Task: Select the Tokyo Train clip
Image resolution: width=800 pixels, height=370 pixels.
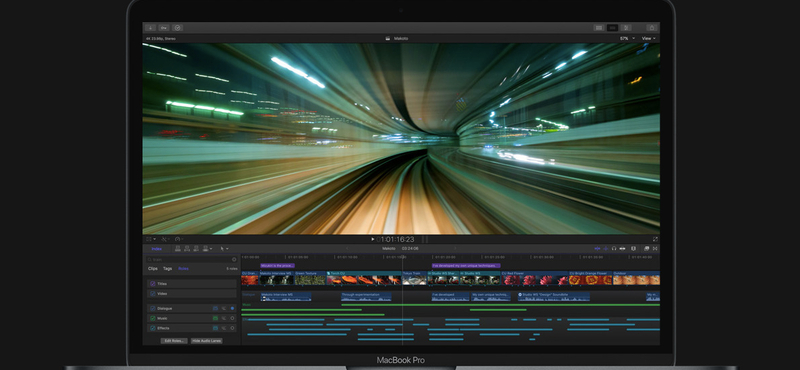Action: pos(414,278)
